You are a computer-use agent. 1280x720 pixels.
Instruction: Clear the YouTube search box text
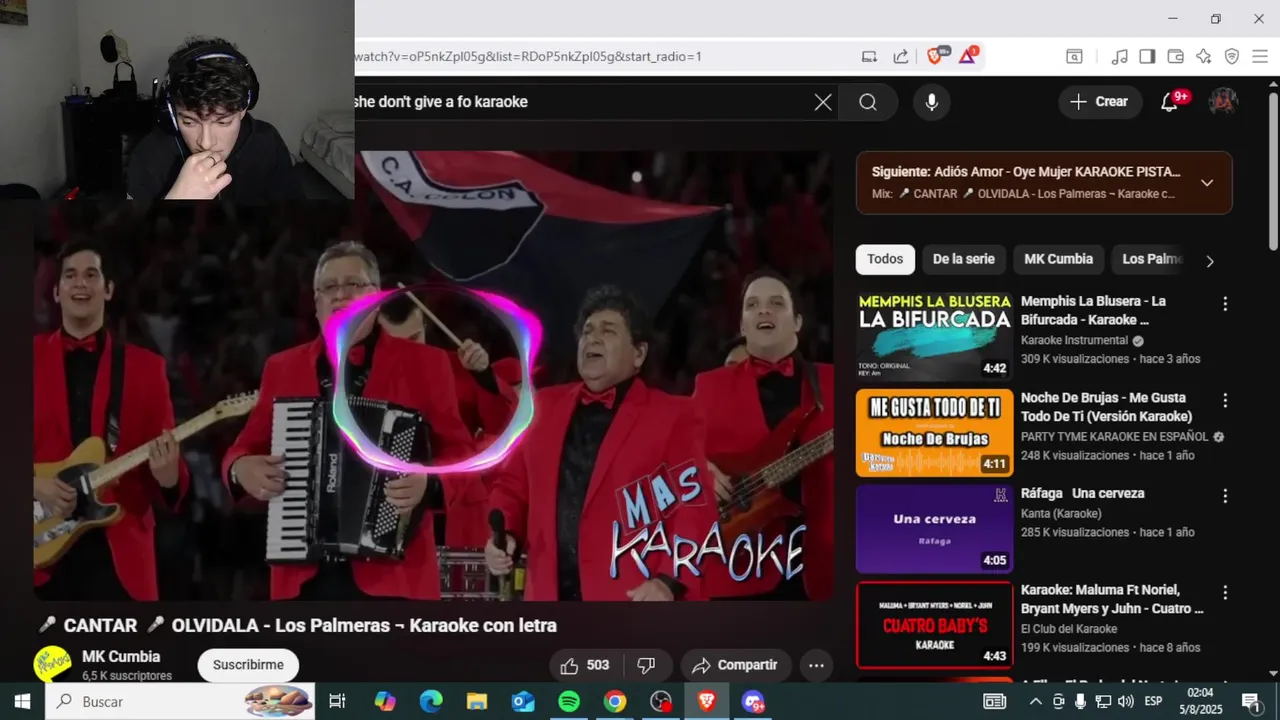823,102
